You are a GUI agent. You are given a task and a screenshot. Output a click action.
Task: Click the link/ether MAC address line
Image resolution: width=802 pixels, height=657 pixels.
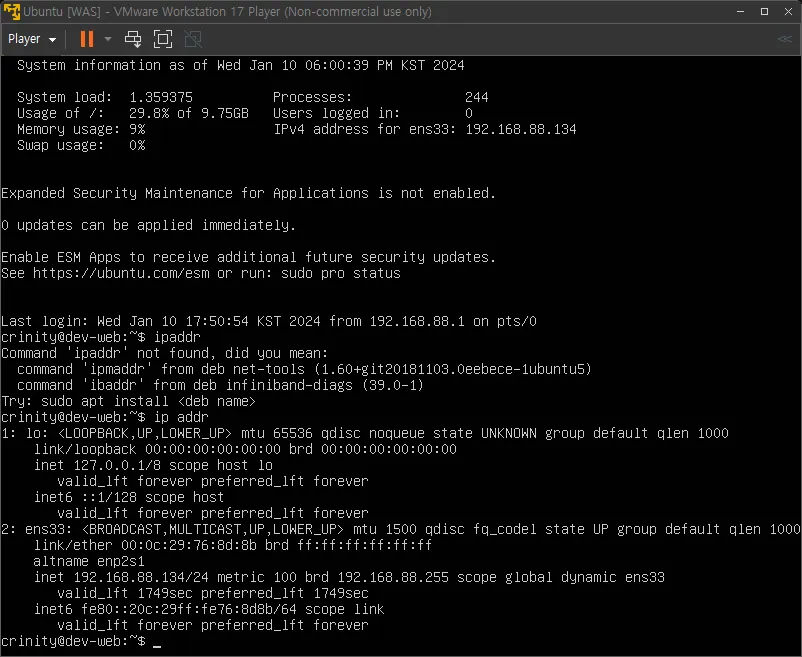coord(233,545)
